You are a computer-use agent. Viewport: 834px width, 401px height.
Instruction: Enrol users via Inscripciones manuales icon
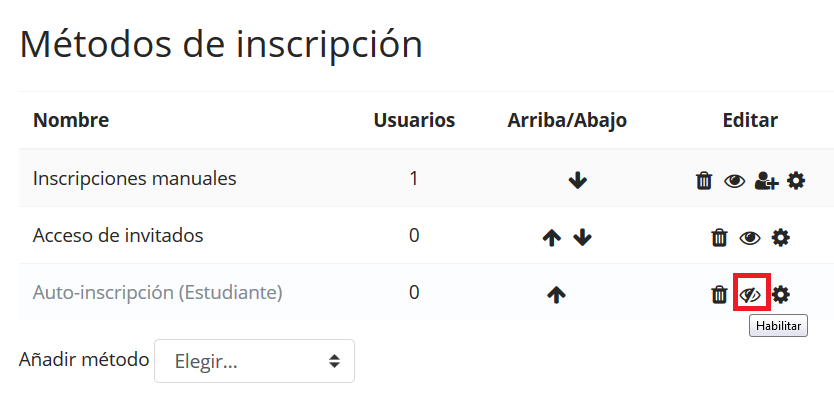point(766,181)
